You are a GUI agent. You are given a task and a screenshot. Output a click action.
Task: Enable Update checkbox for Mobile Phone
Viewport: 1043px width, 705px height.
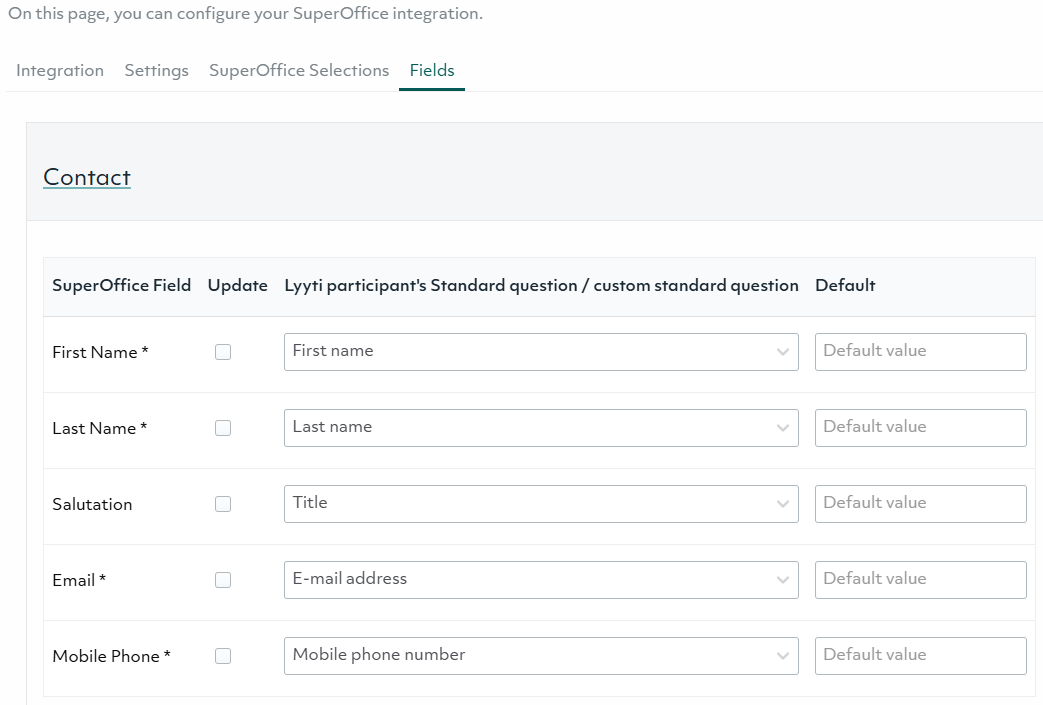point(223,656)
